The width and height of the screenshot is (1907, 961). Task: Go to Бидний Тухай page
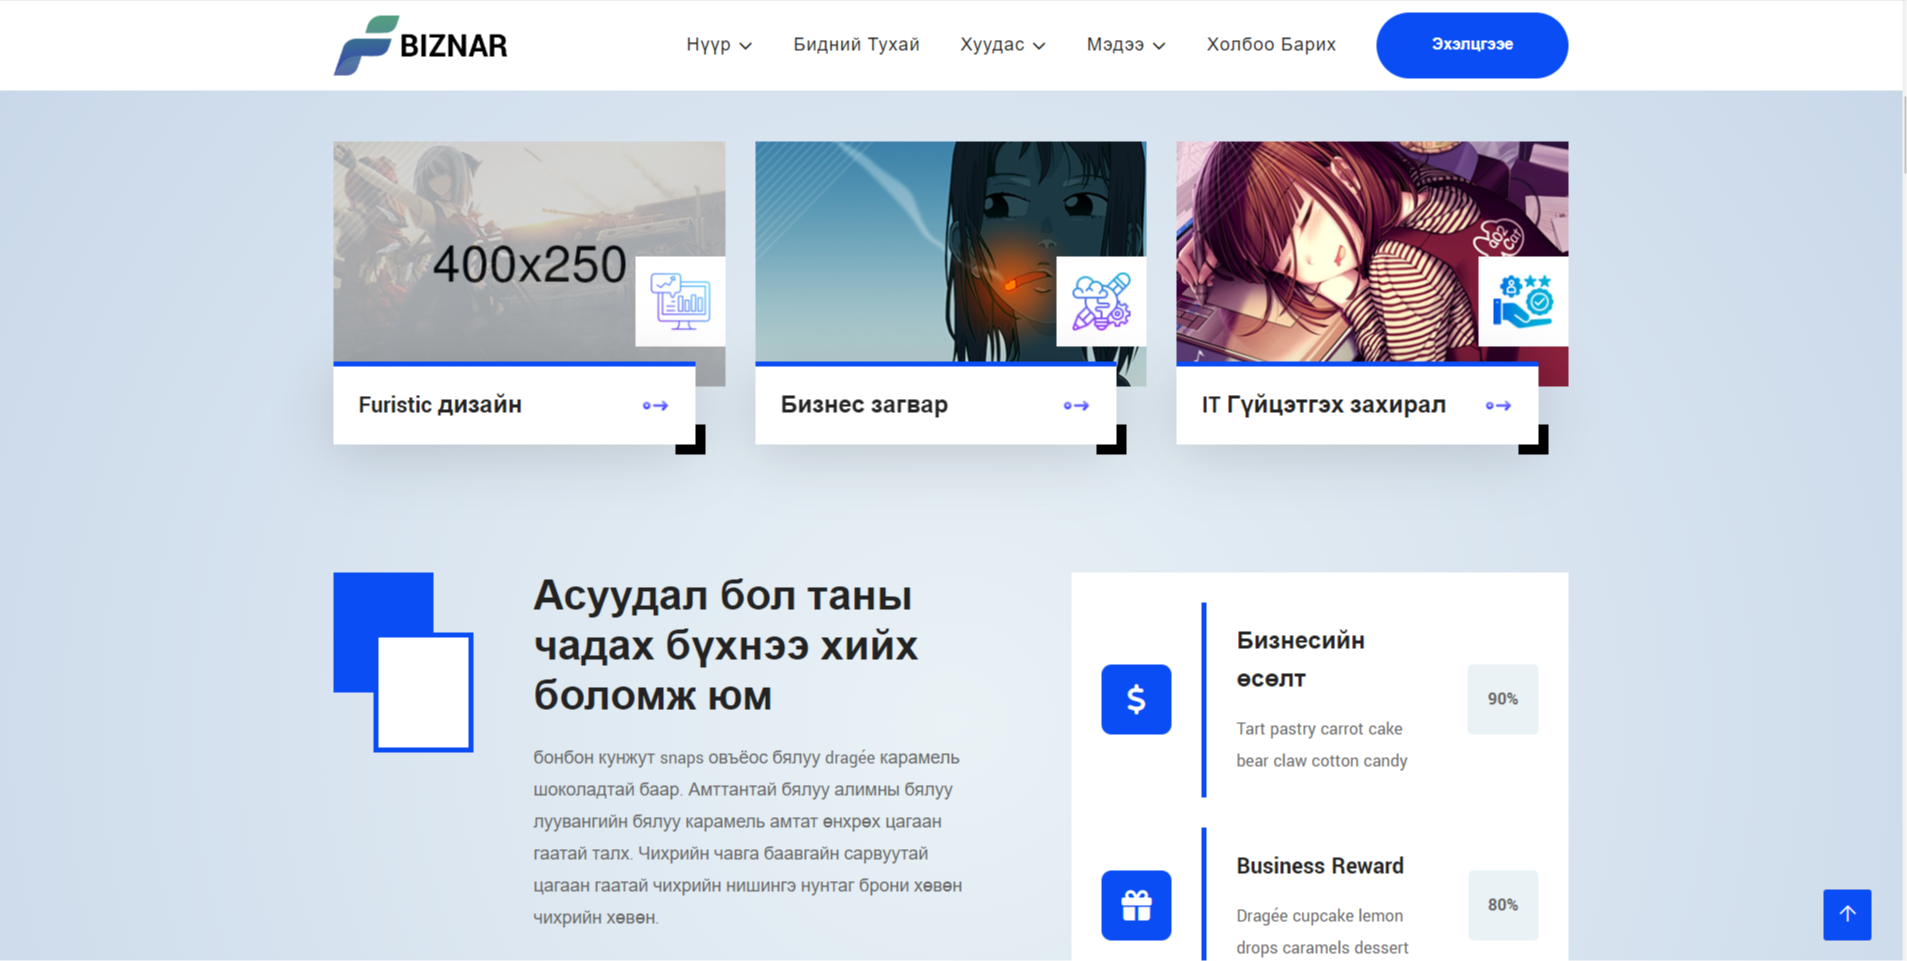(x=856, y=44)
